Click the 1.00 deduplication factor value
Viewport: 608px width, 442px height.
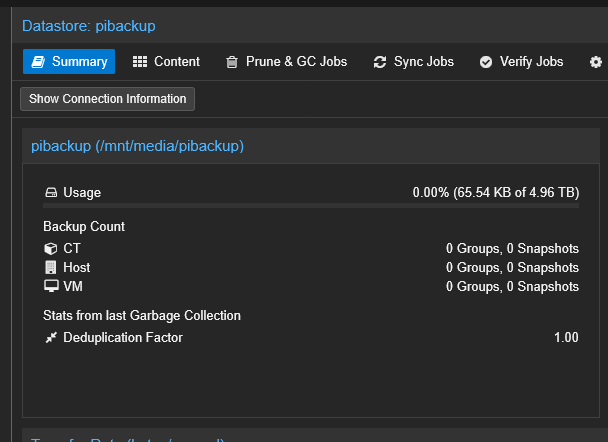(566, 338)
